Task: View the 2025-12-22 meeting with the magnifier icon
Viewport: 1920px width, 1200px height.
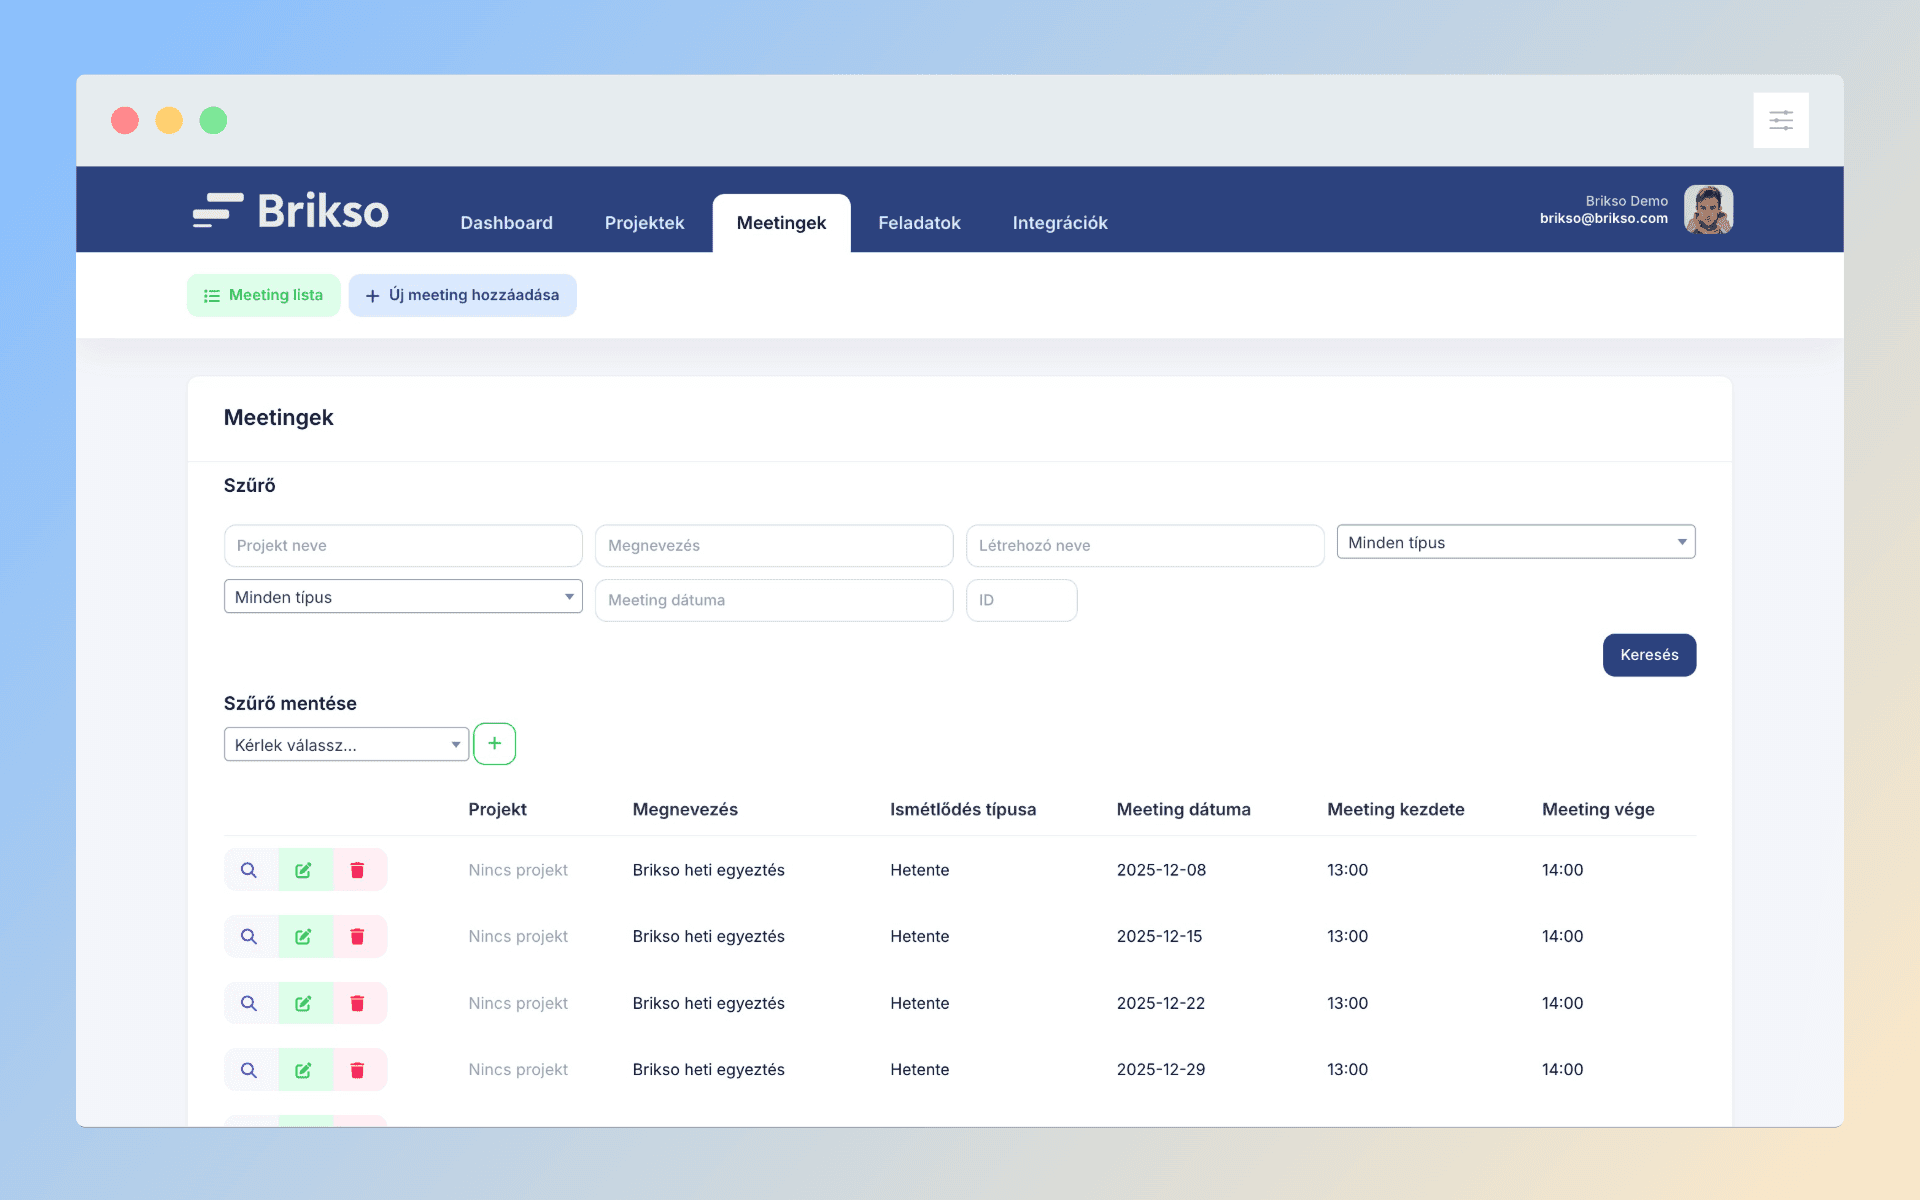Action: (x=249, y=1003)
